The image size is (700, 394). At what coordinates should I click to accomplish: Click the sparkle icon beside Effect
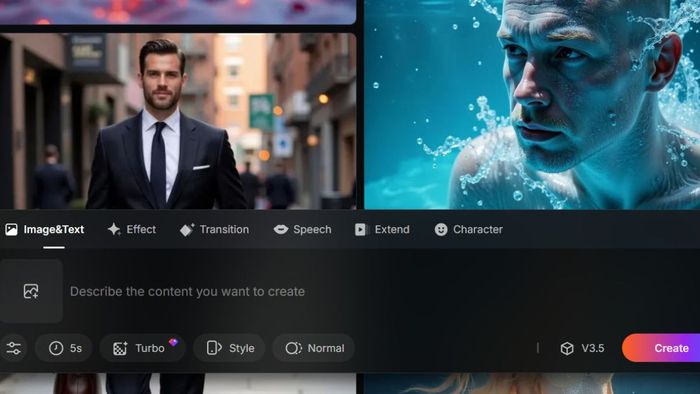pos(114,229)
